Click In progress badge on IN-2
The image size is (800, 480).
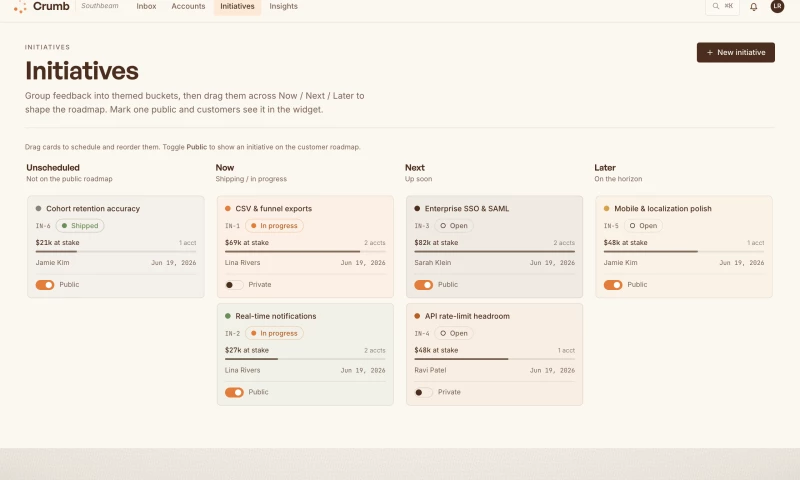274,333
